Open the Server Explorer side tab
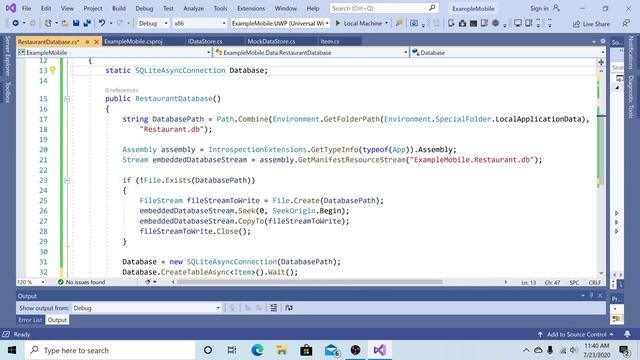 coord(7,56)
